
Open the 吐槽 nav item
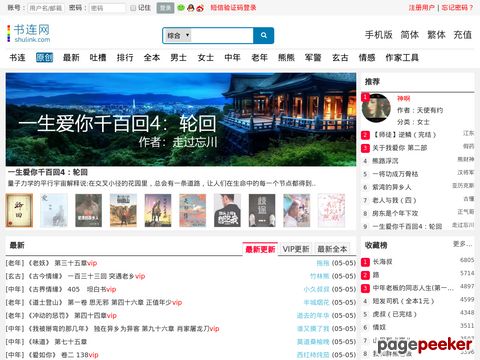pos(98,58)
